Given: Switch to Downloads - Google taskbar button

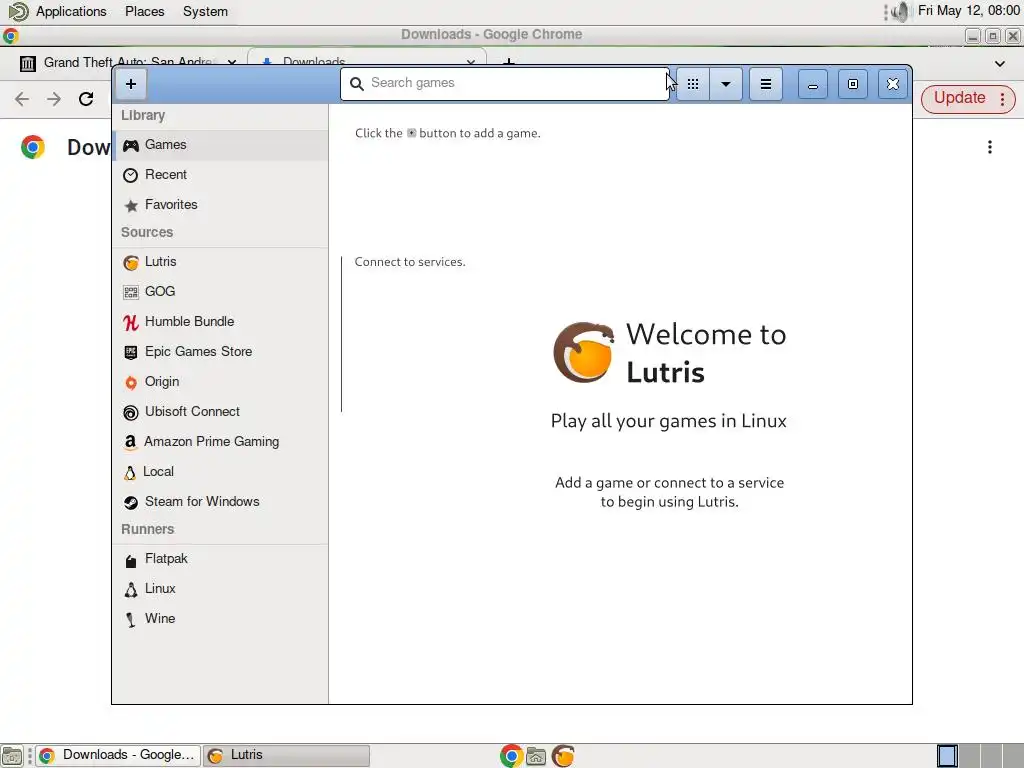Looking at the screenshot, I should (x=118, y=756).
